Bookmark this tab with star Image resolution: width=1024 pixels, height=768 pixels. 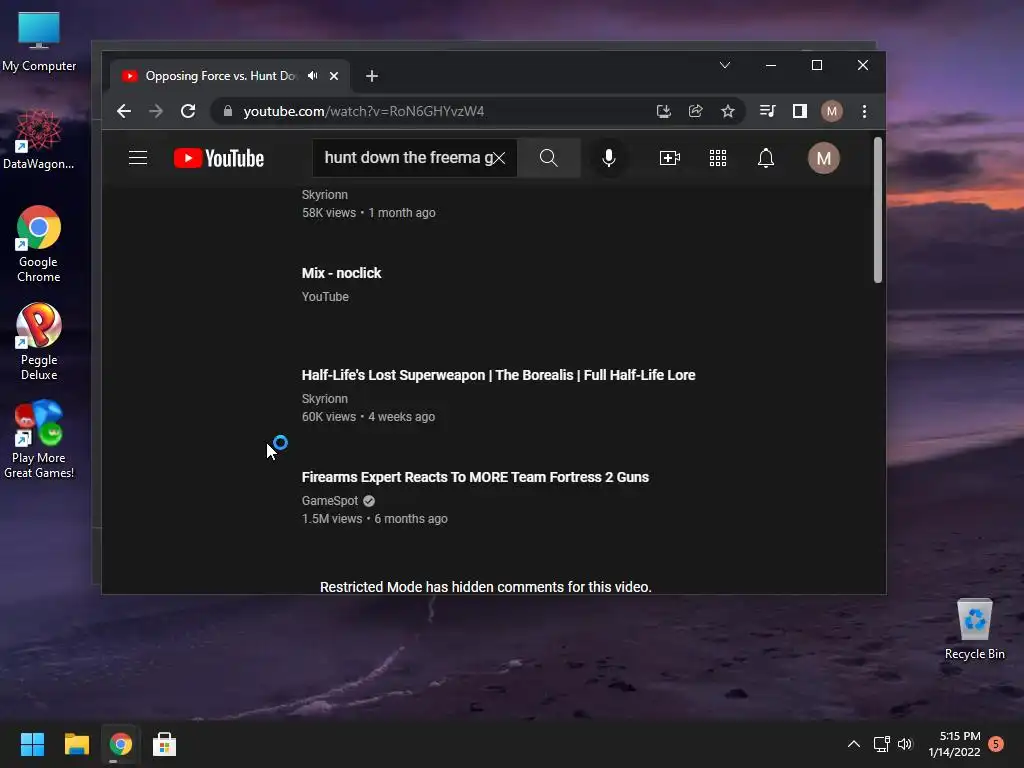[x=728, y=111]
